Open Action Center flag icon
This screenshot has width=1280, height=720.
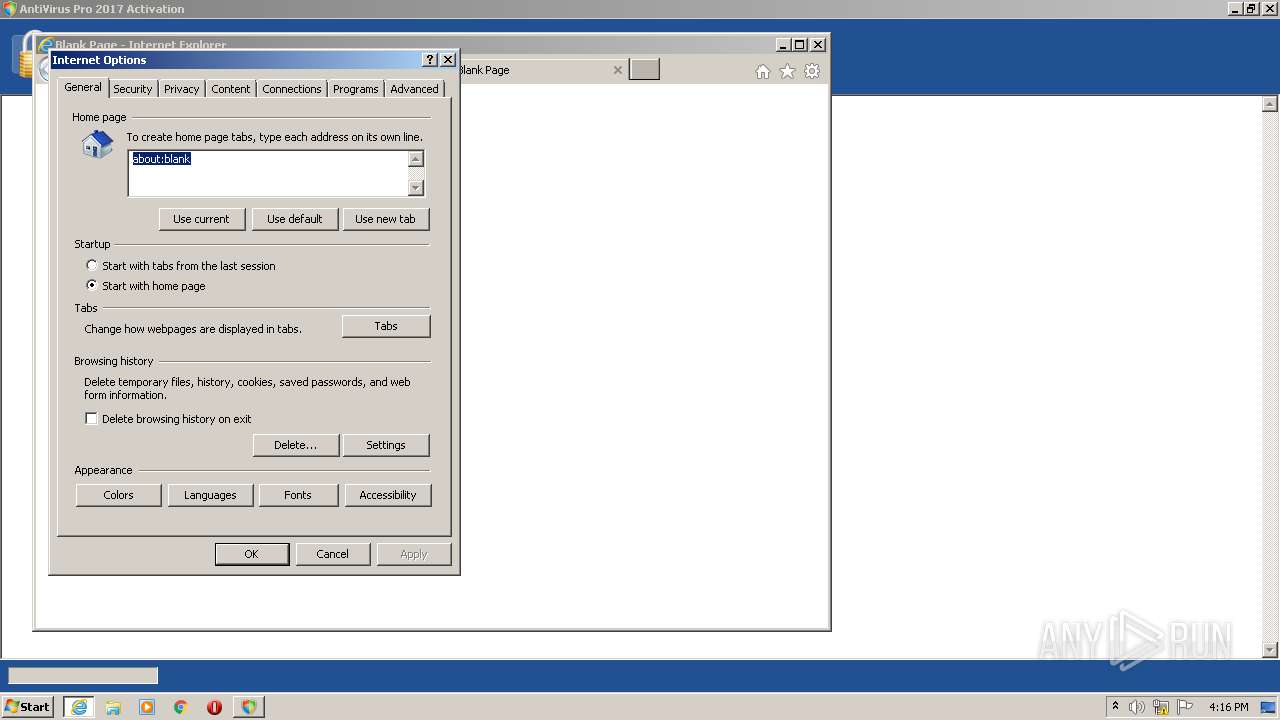[1185, 707]
